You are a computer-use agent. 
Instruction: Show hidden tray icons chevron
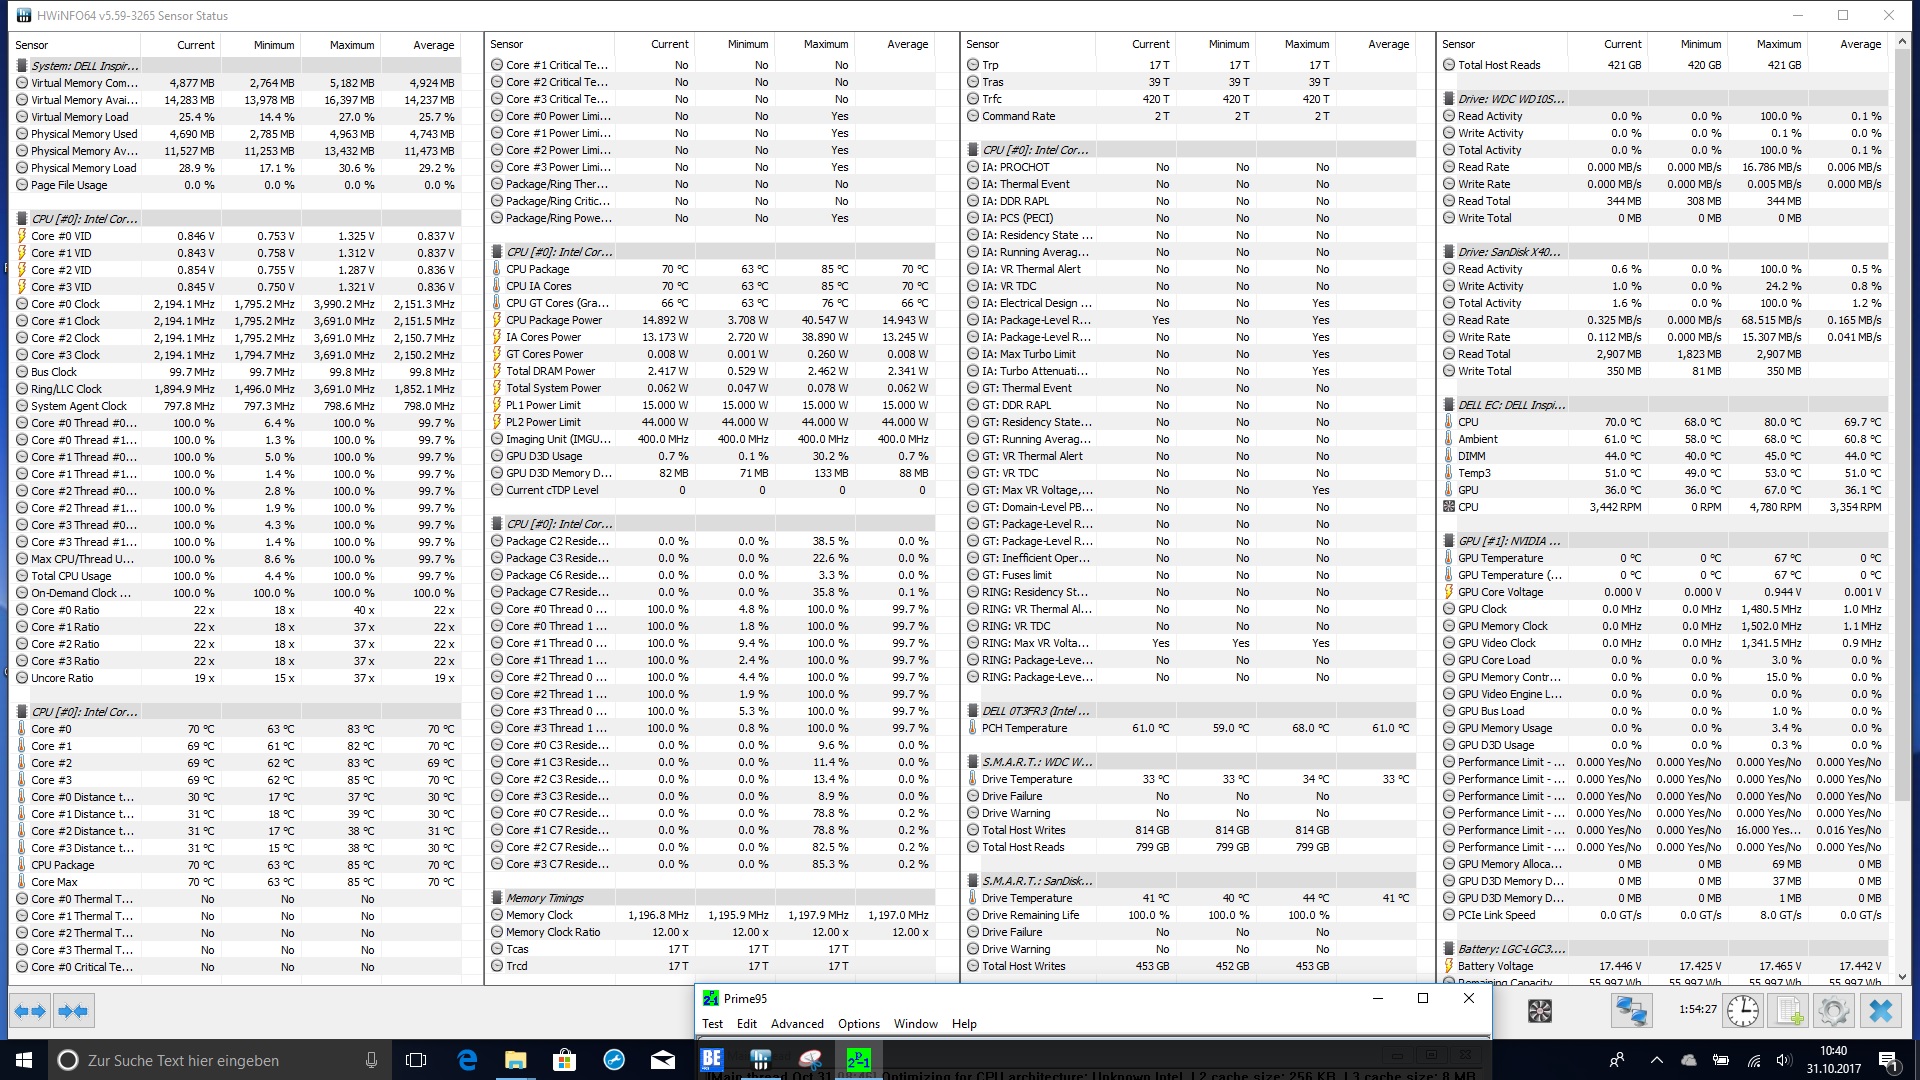pyautogui.click(x=1657, y=1060)
